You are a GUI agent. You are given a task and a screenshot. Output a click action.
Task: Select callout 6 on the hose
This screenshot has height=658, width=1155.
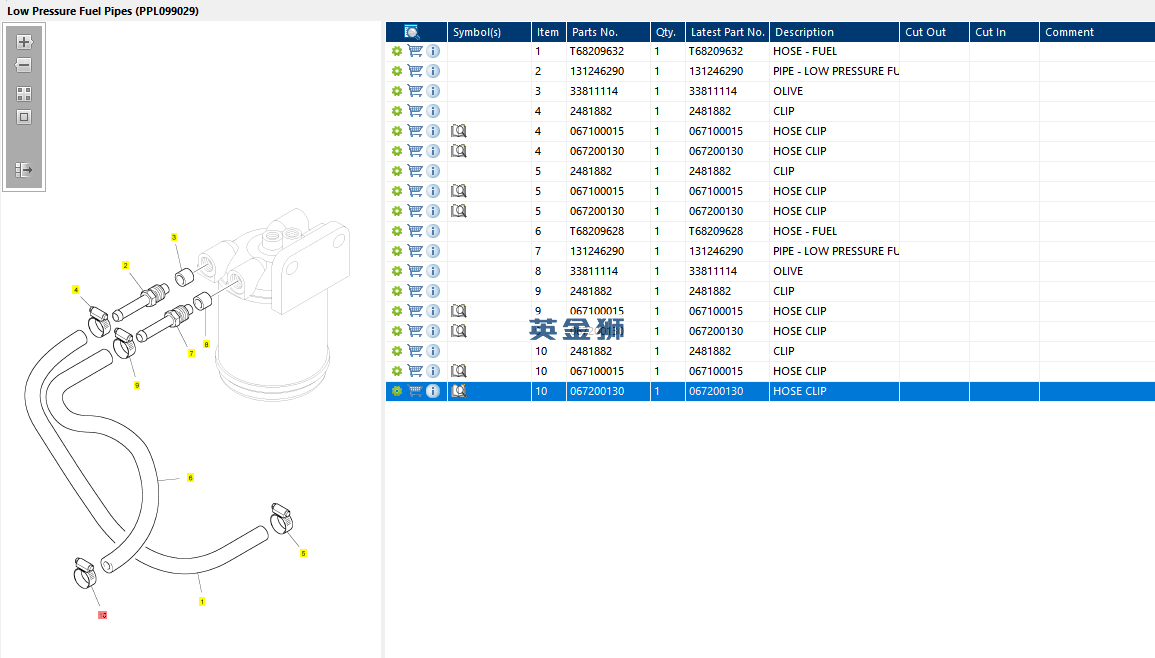click(190, 477)
